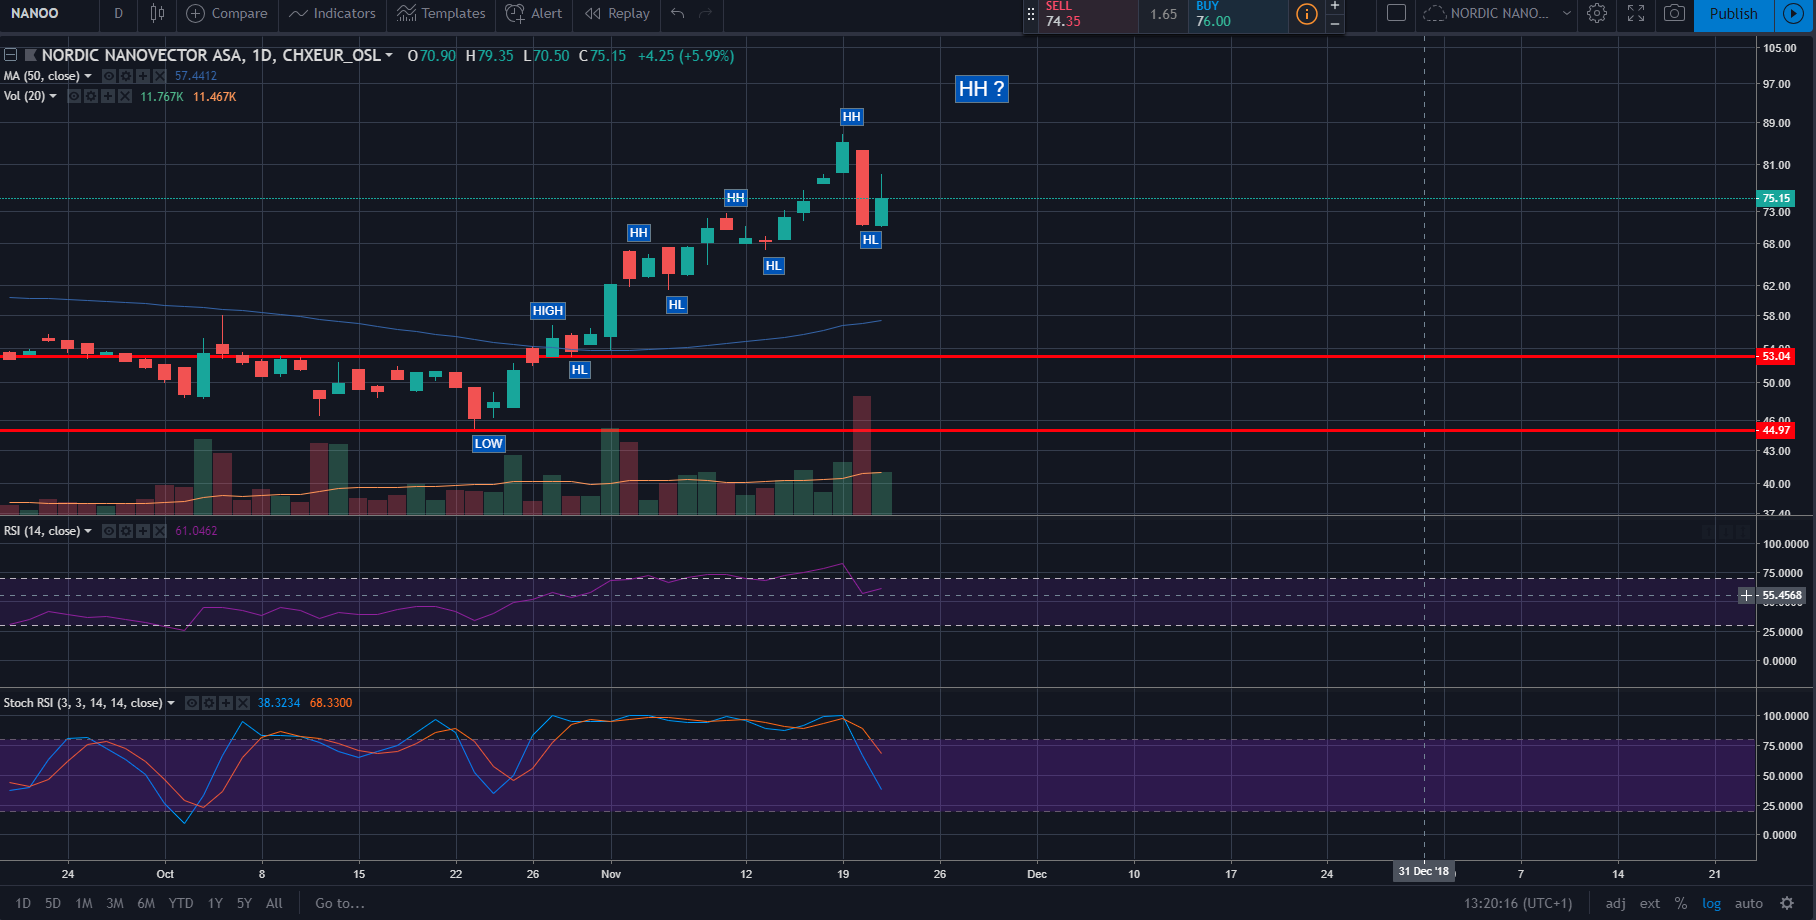Open Vol indicator settings gear
Image resolution: width=1816 pixels, height=920 pixels.
[x=91, y=97]
